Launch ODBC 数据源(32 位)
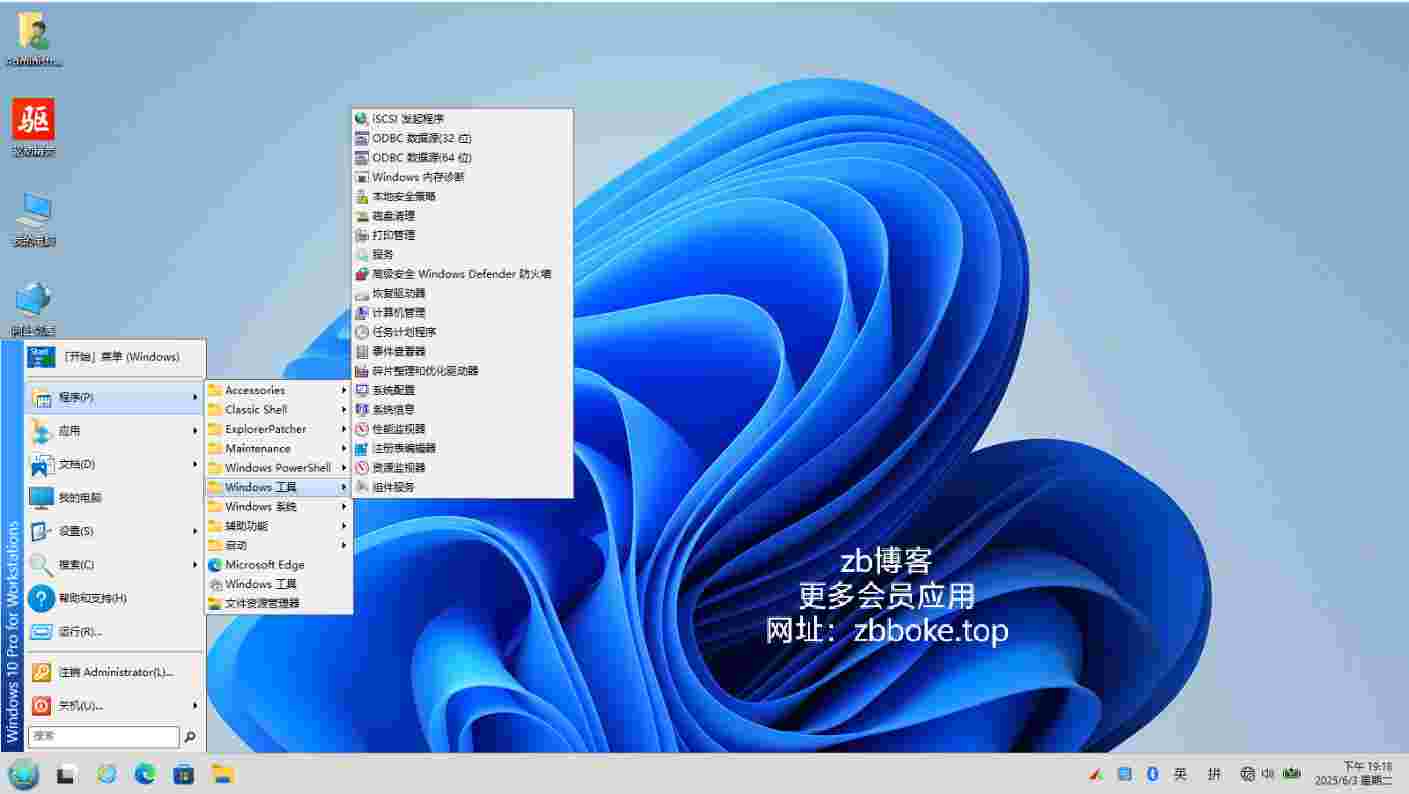Screen dimensions: 1409x794 pyautogui.click(x=462, y=138)
